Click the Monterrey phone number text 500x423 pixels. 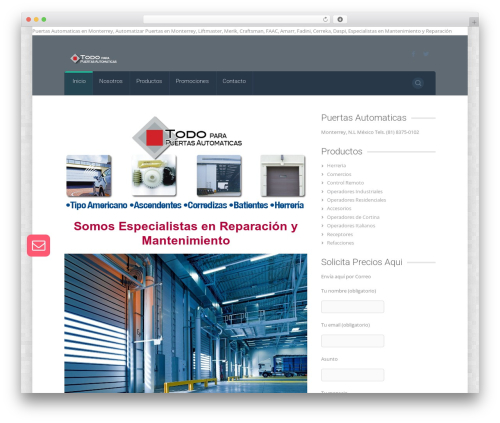point(370,132)
